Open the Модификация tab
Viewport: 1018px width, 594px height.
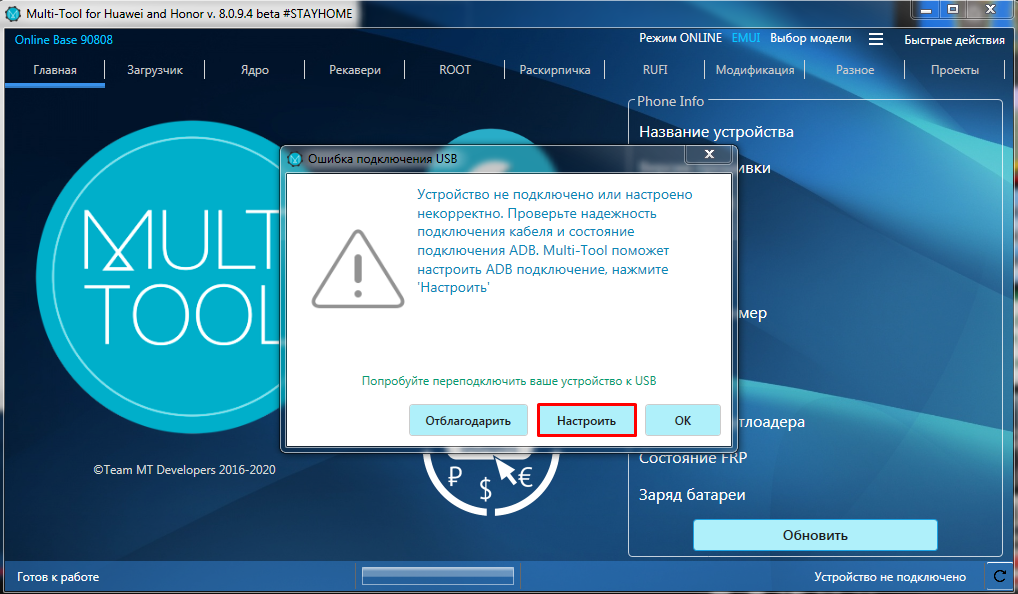[x=754, y=70]
